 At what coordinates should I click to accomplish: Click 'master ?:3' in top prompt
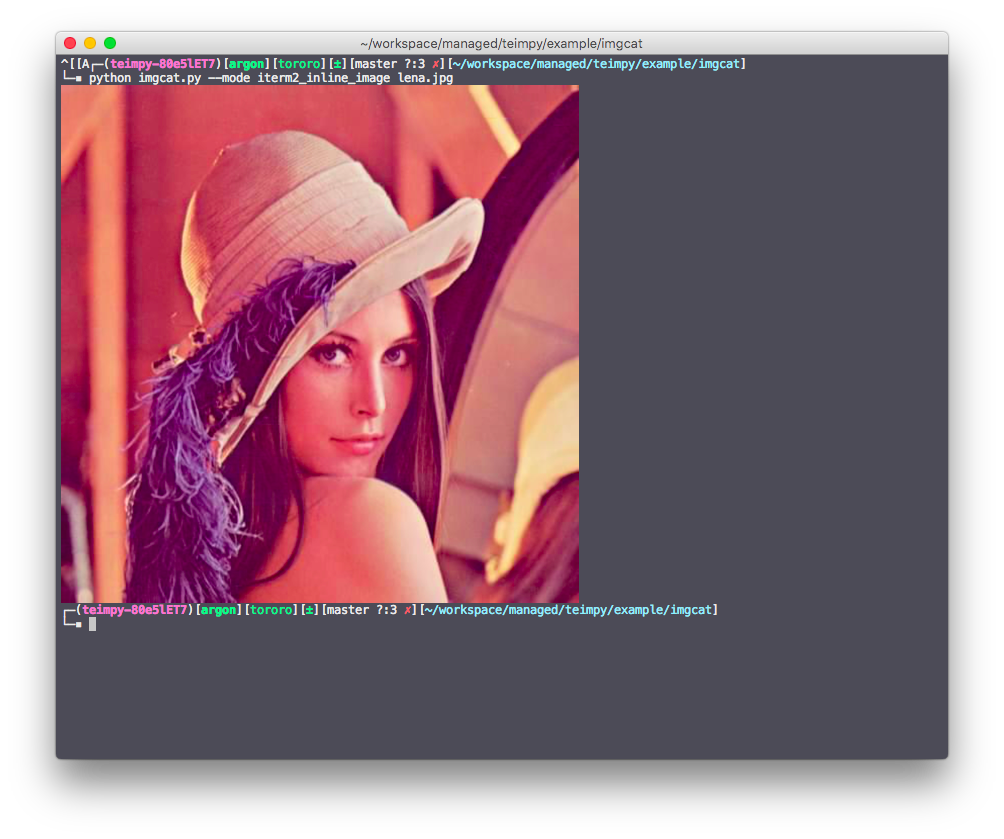(x=391, y=64)
